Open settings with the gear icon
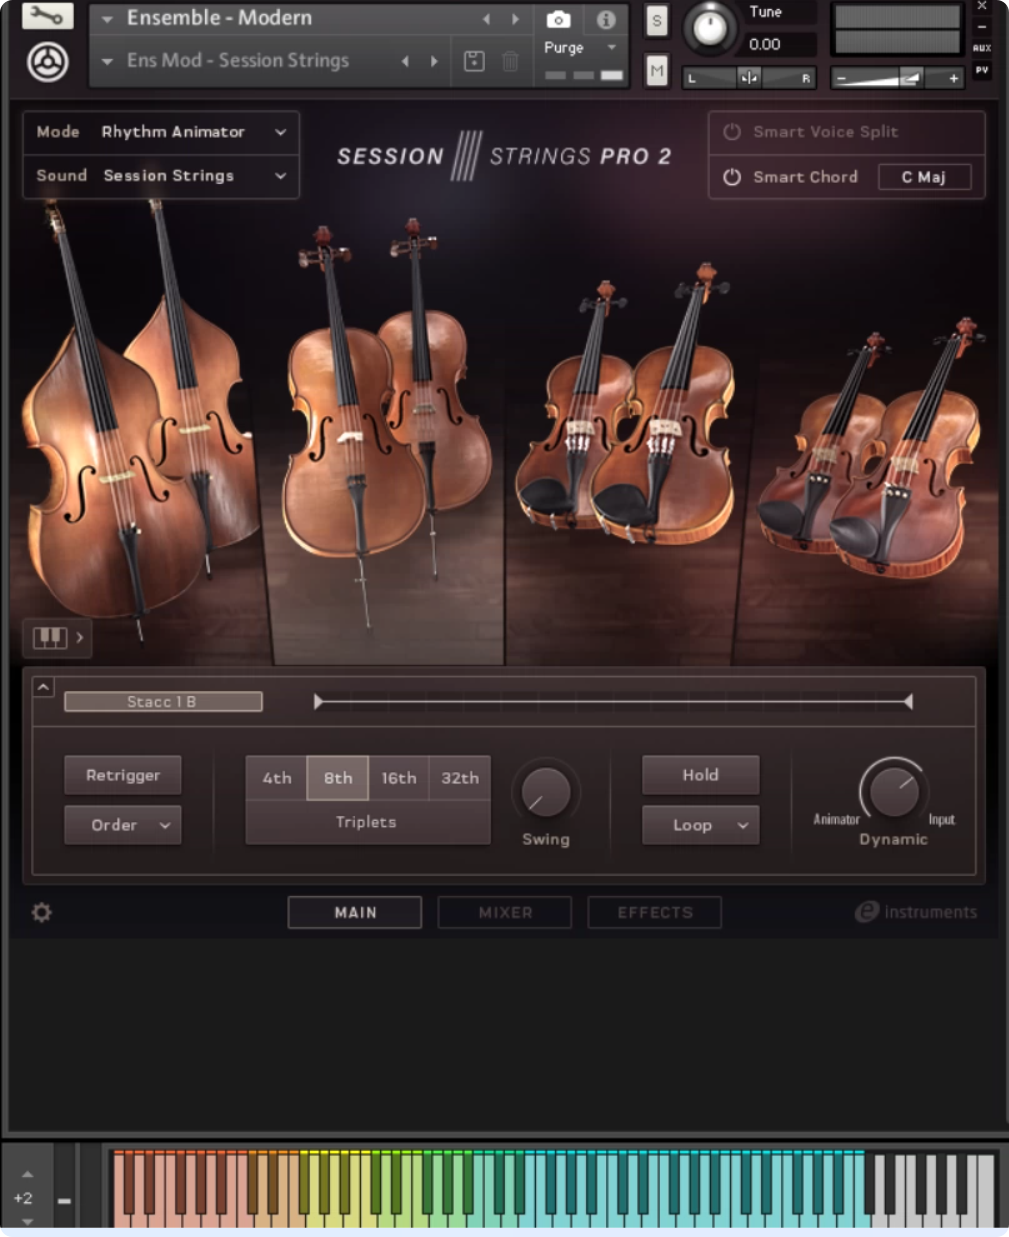The height and width of the screenshot is (1237, 1009). point(42,912)
